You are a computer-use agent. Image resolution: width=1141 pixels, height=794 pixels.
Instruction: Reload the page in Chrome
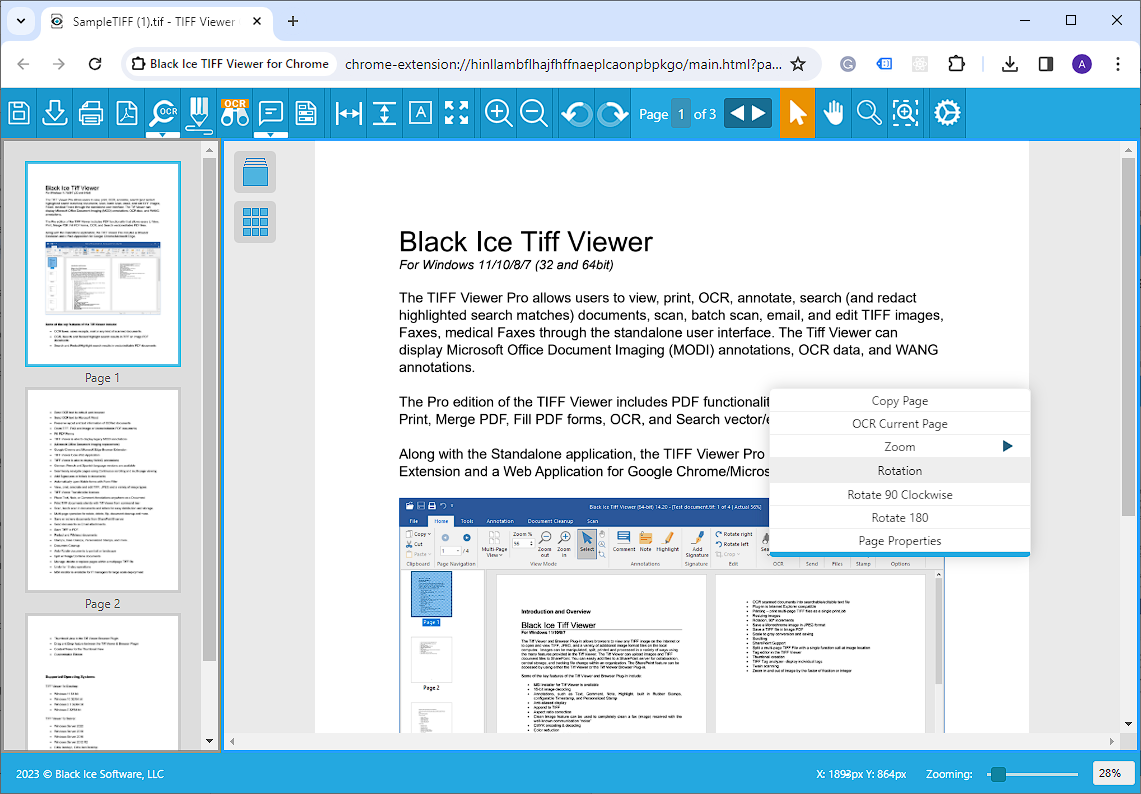click(95, 64)
